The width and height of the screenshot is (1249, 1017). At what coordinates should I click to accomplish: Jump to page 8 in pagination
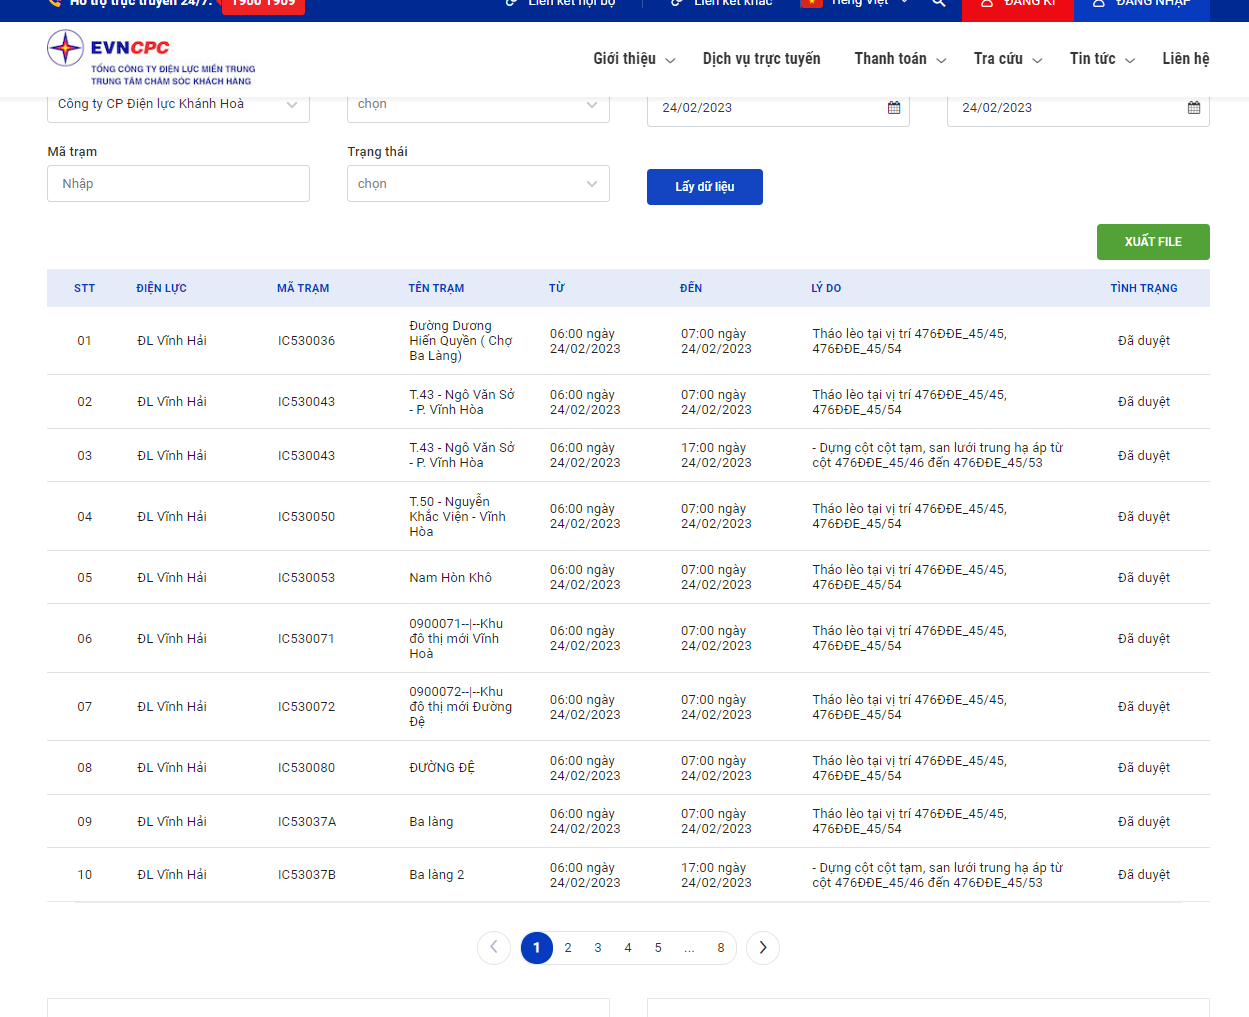click(720, 948)
